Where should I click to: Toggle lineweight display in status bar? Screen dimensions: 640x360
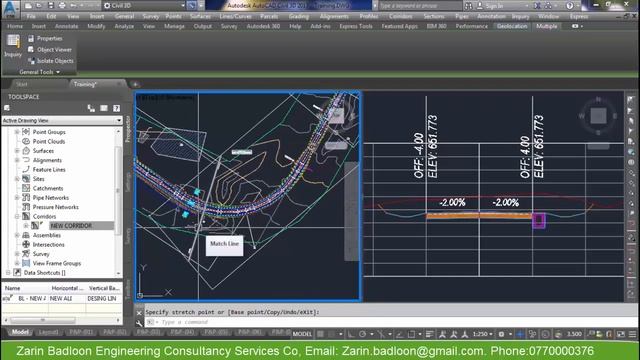pyautogui.click(x=429, y=334)
